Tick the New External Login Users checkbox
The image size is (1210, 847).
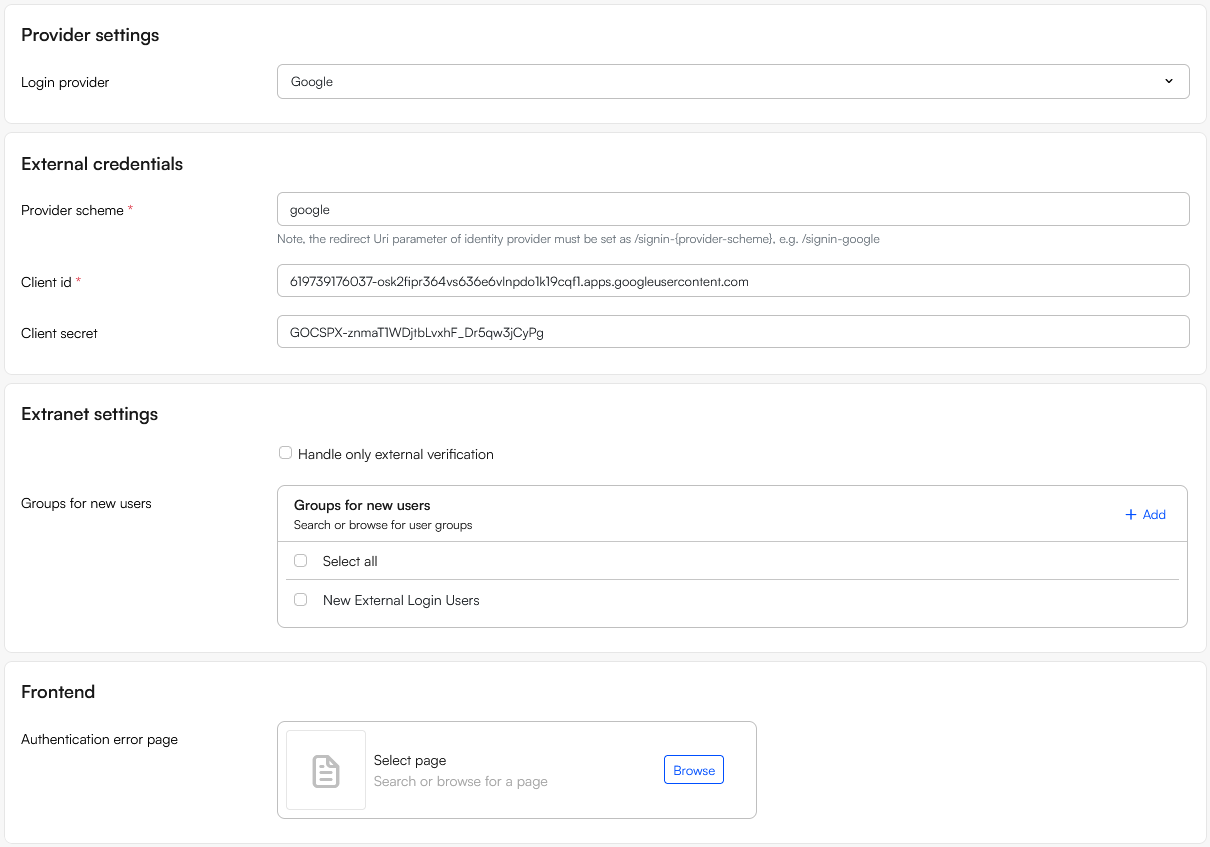300,600
